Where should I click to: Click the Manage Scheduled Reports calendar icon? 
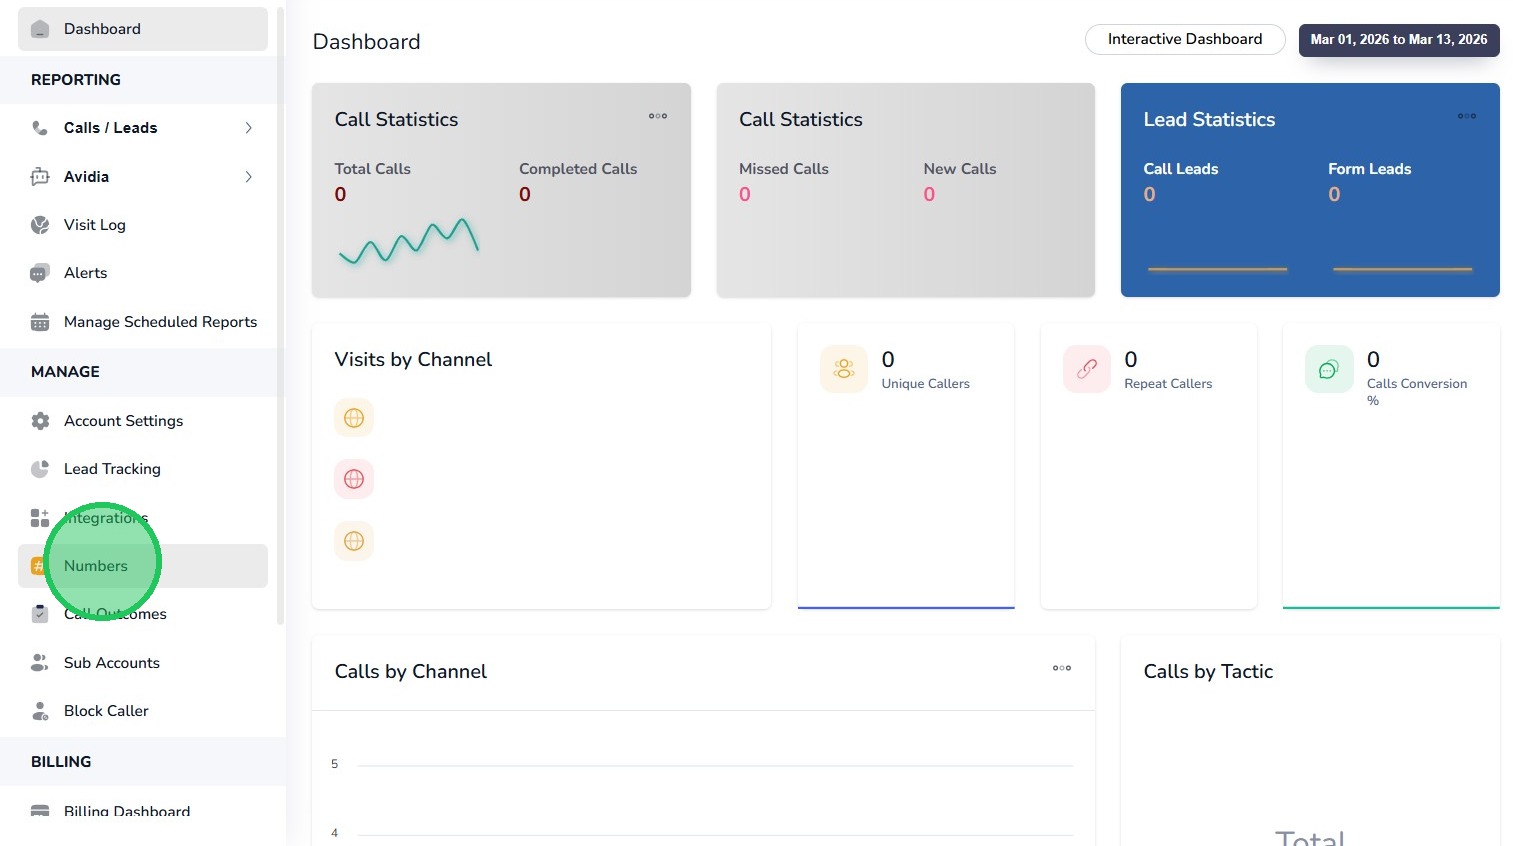click(x=40, y=322)
